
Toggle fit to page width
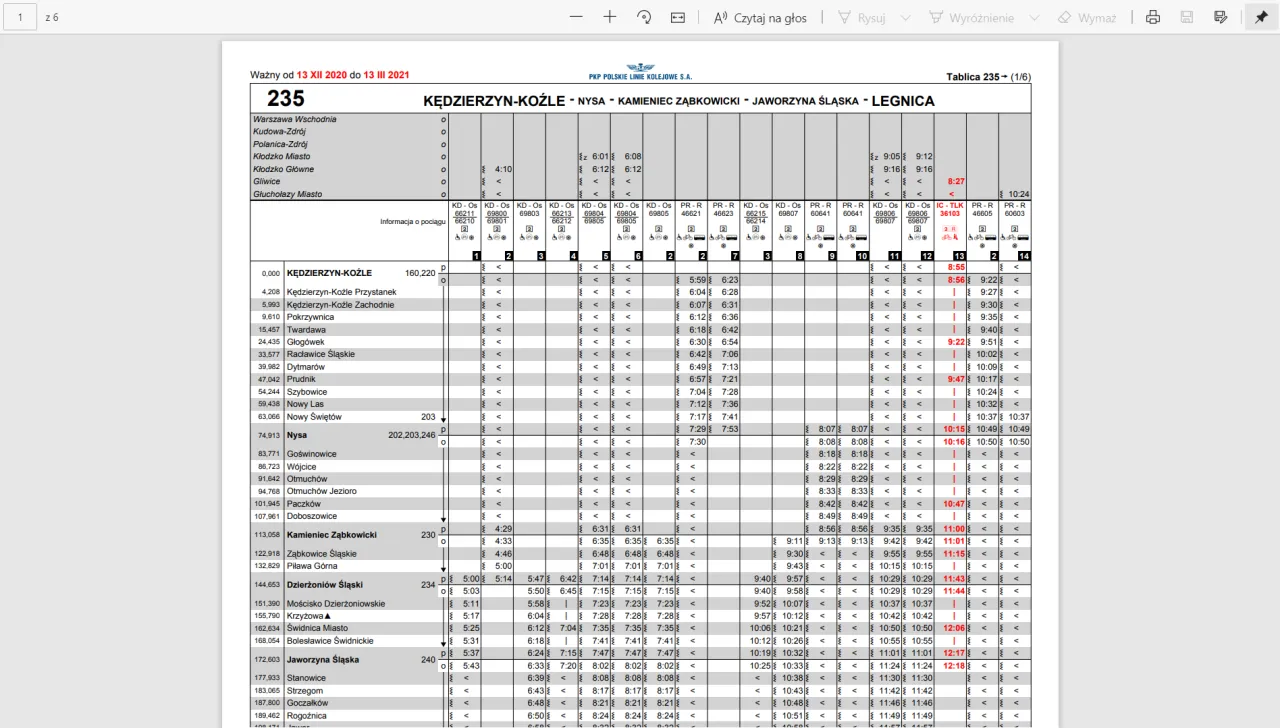[678, 17]
